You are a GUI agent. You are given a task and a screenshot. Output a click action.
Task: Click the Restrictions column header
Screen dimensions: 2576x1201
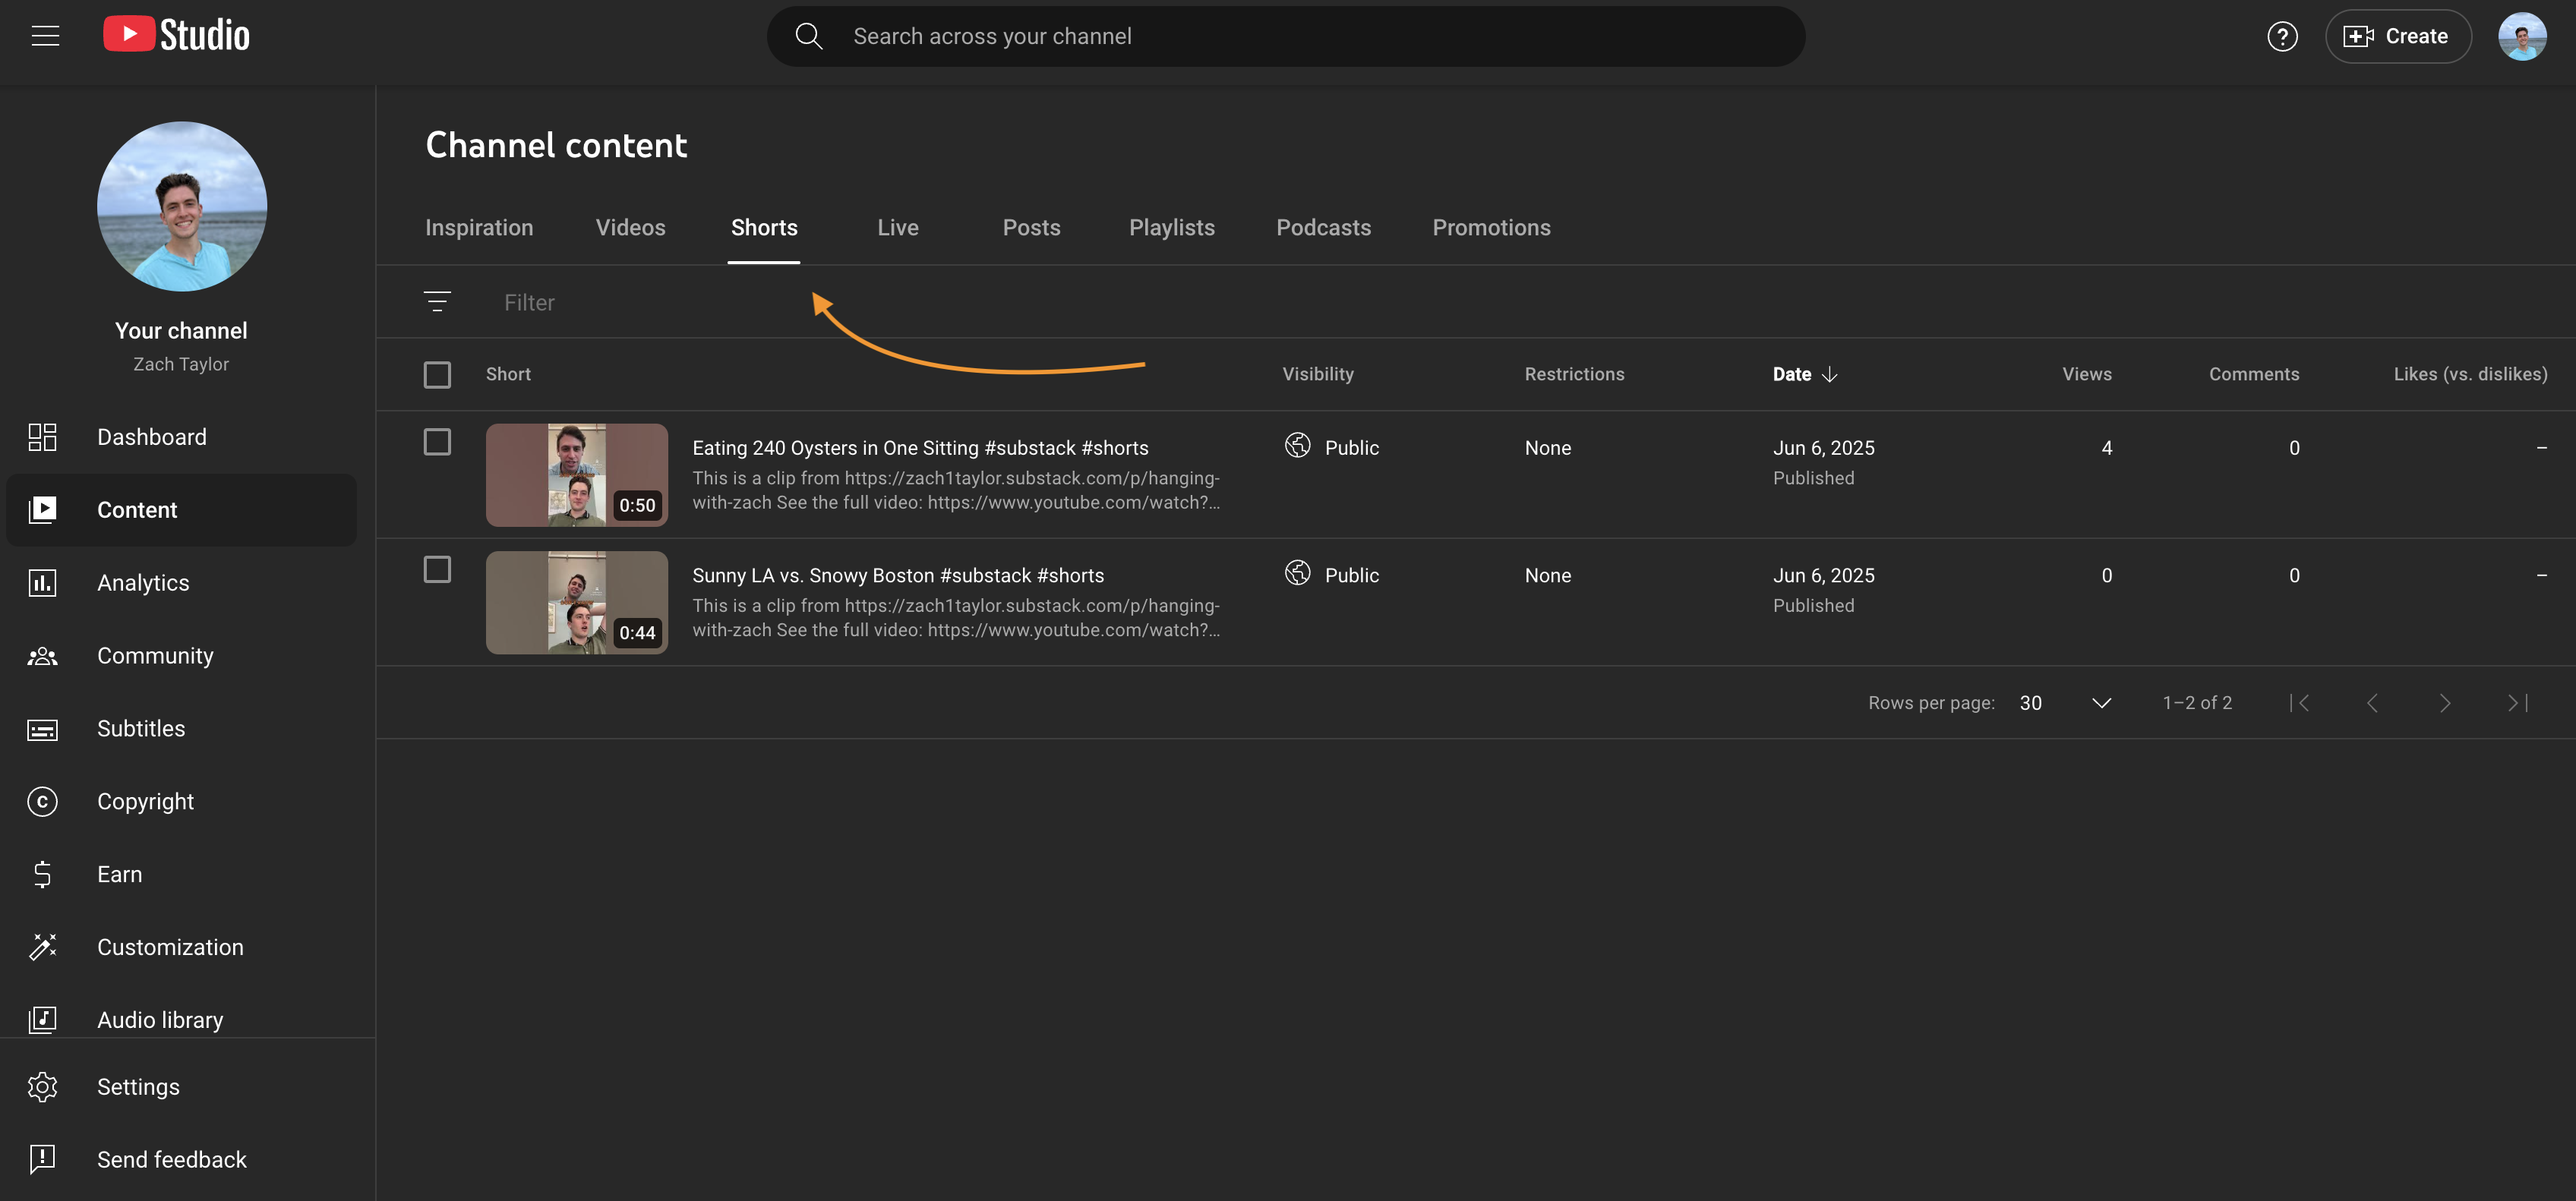[1574, 374]
